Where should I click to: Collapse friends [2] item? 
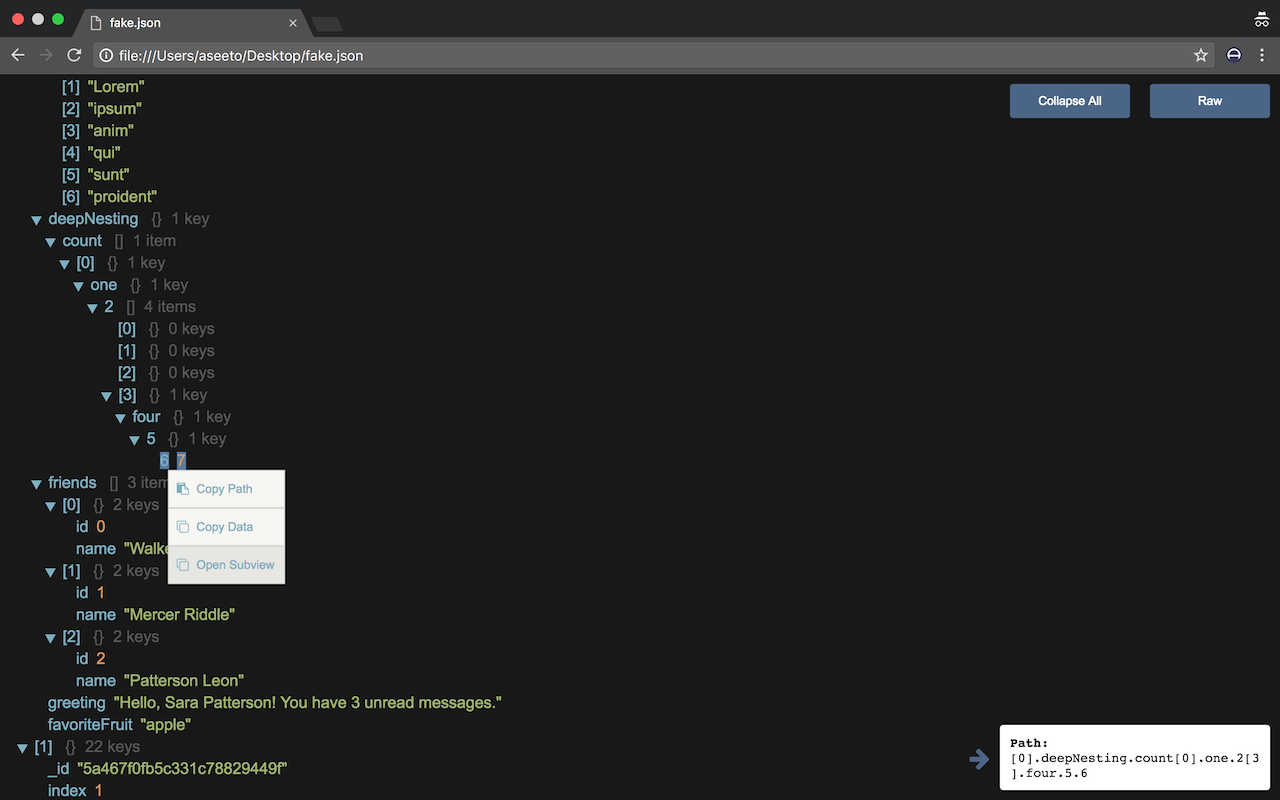point(52,638)
